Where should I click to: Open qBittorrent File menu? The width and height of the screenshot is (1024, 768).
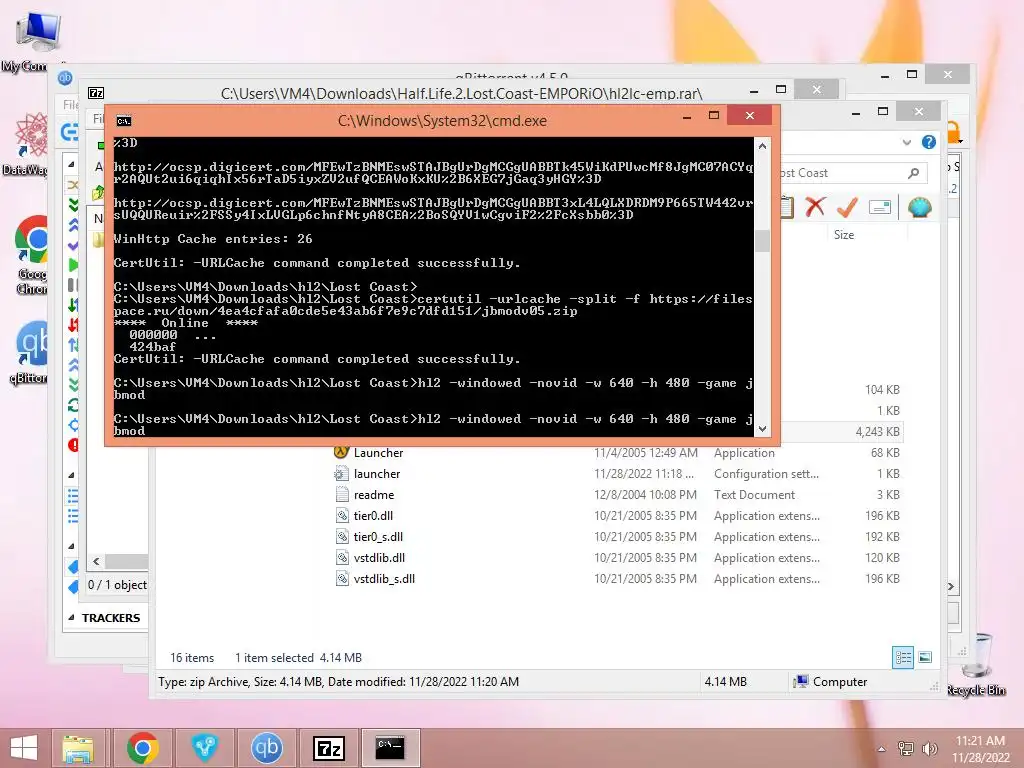pyautogui.click(x=69, y=104)
